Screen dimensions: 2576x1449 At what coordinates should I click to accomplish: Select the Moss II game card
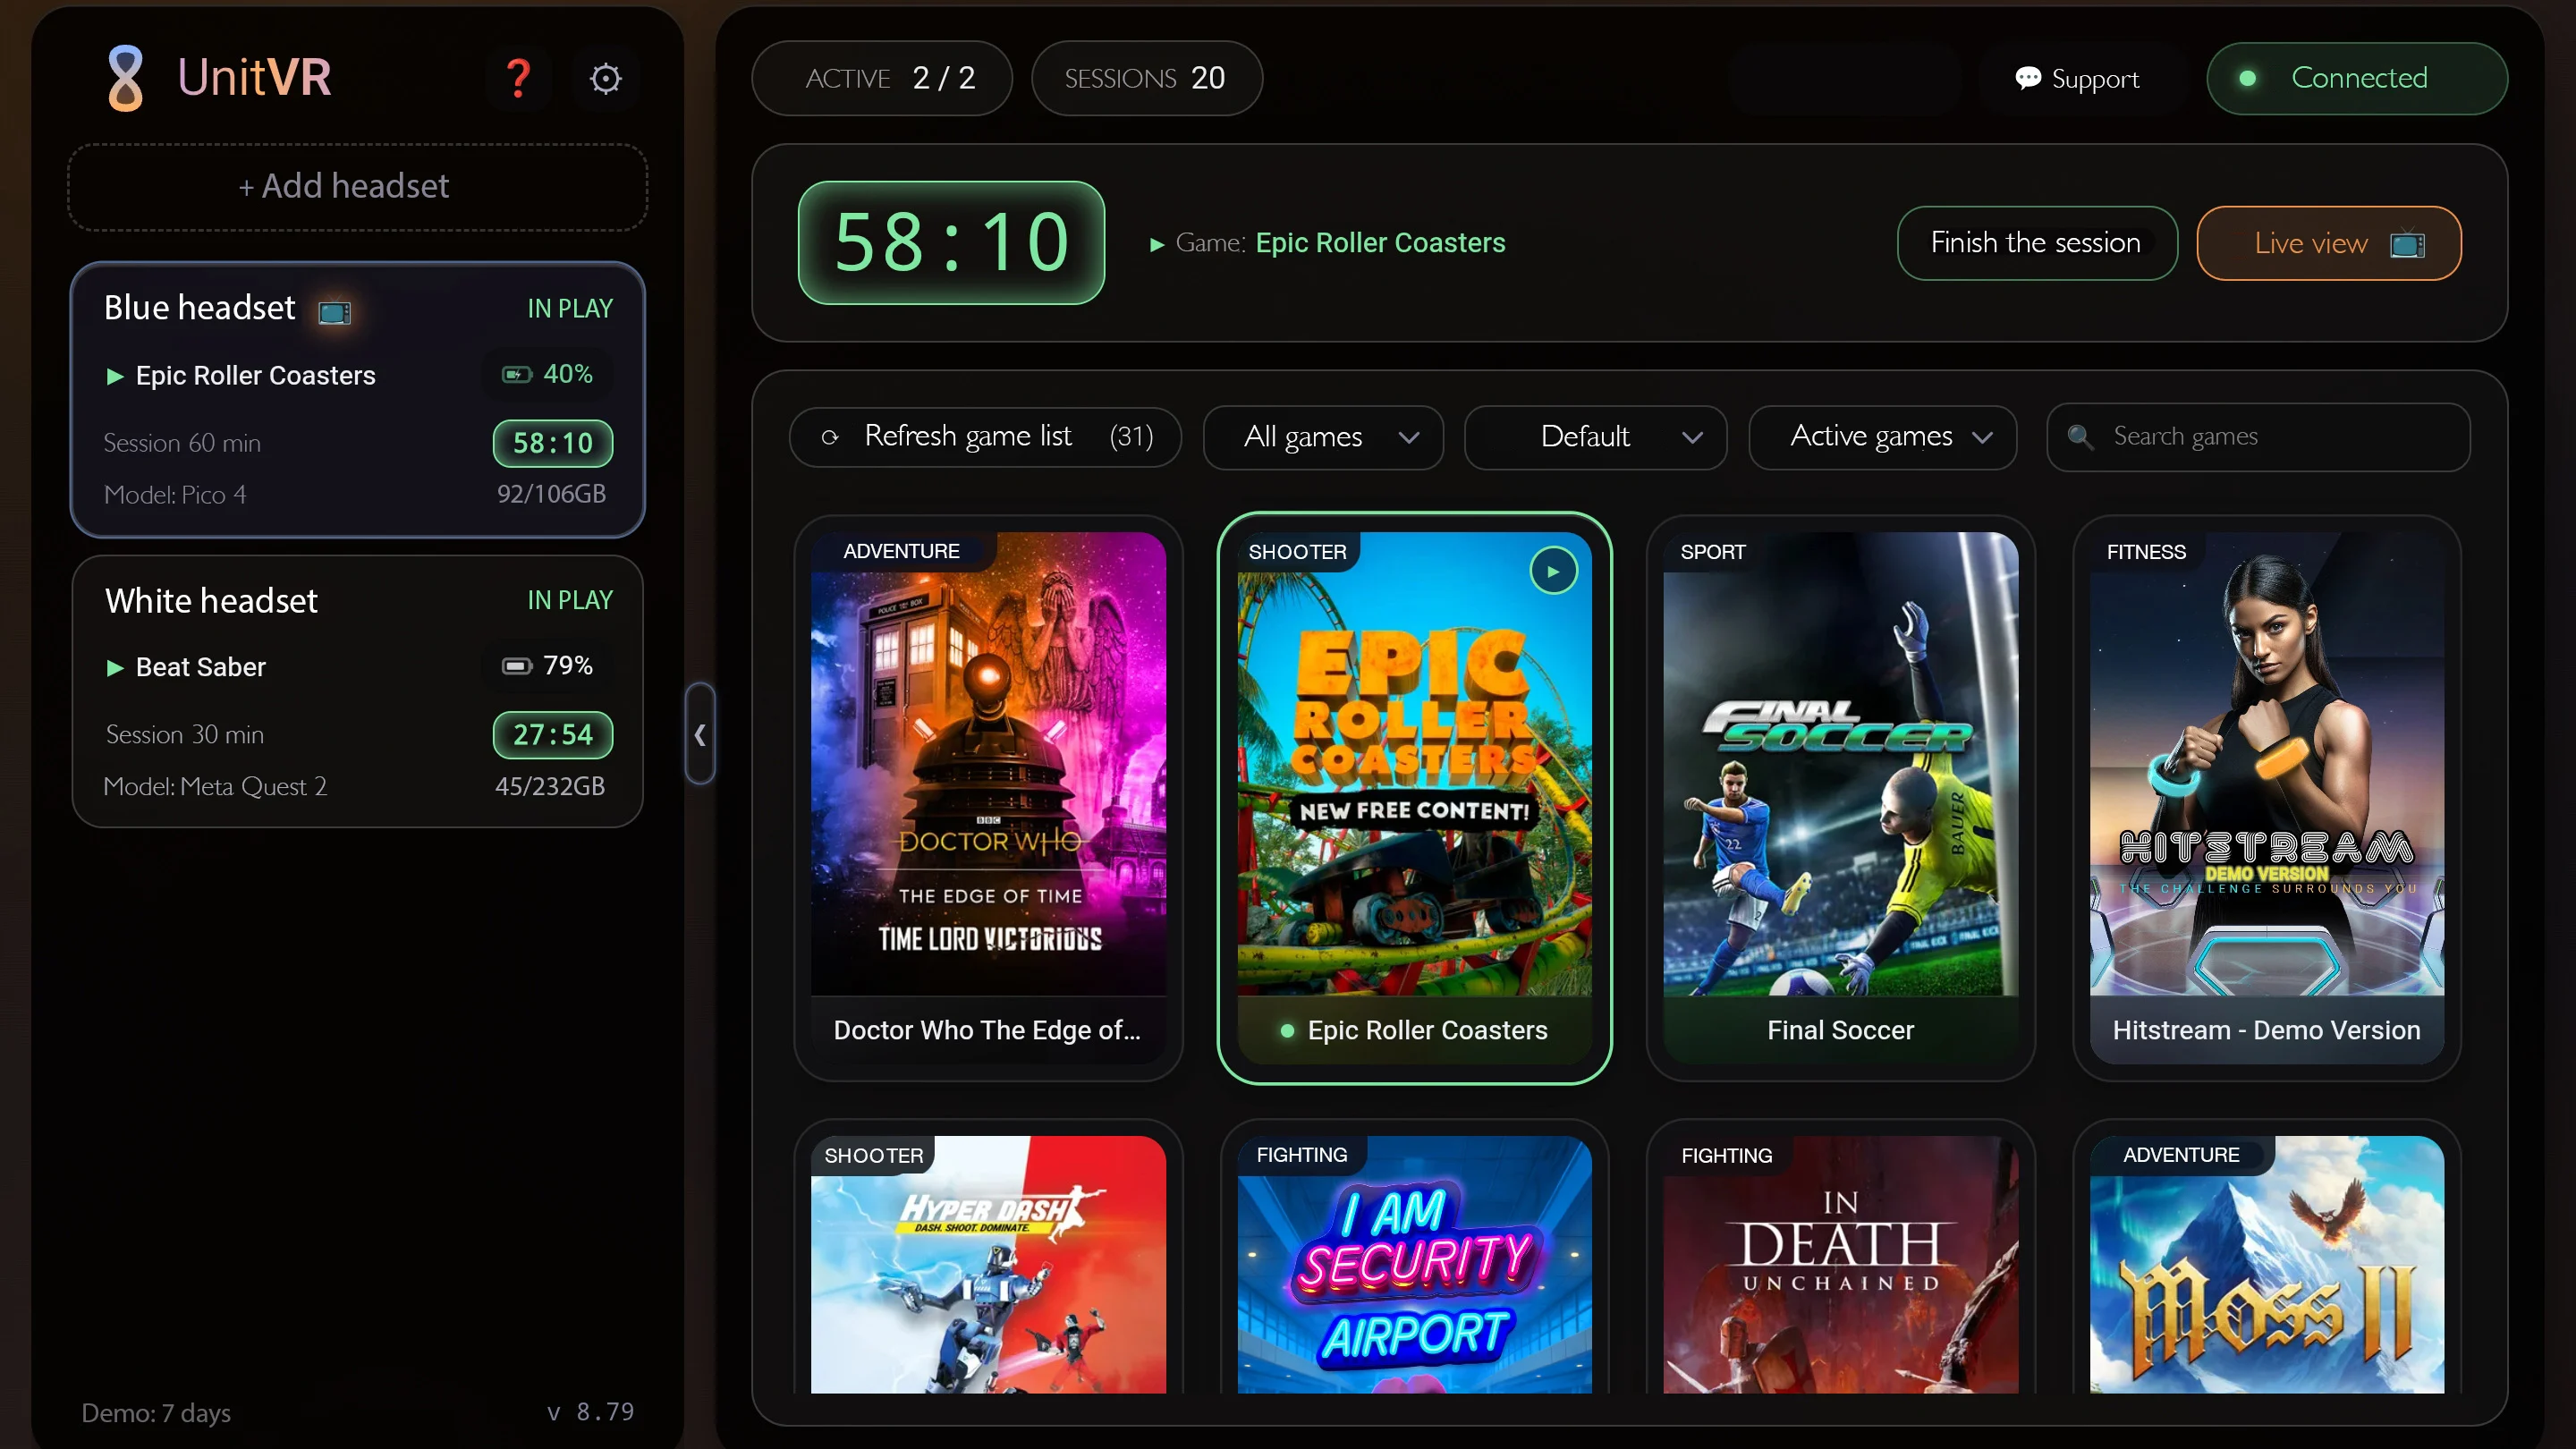coord(2266,1257)
